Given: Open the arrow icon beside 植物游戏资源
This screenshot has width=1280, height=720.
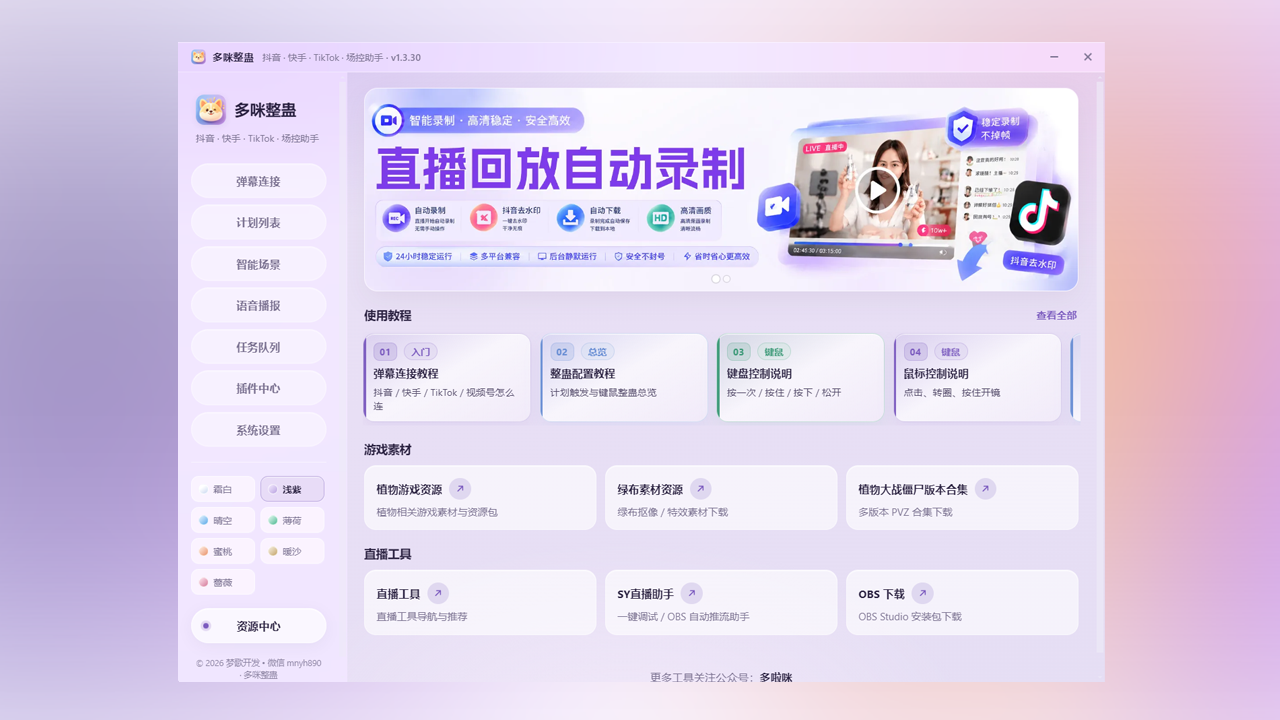Looking at the screenshot, I should [x=460, y=489].
